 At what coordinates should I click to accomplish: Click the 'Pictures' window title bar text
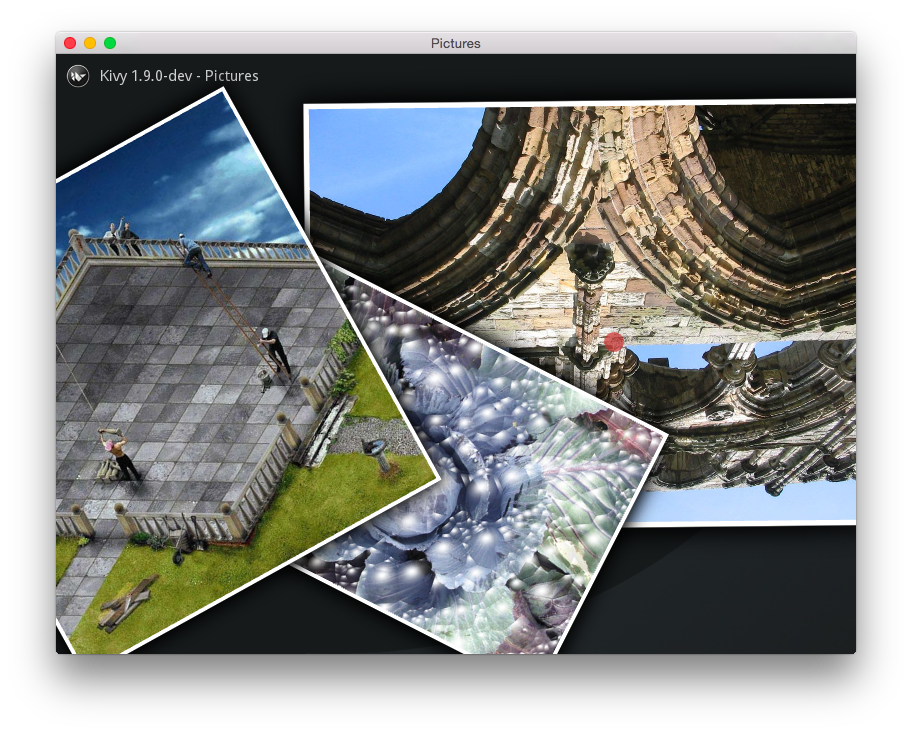[x=455, y=44]
